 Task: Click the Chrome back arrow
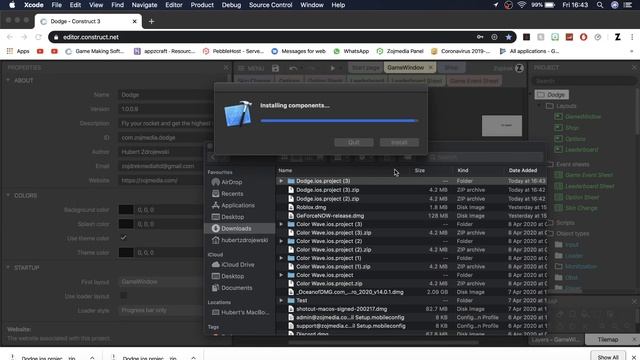10,37
